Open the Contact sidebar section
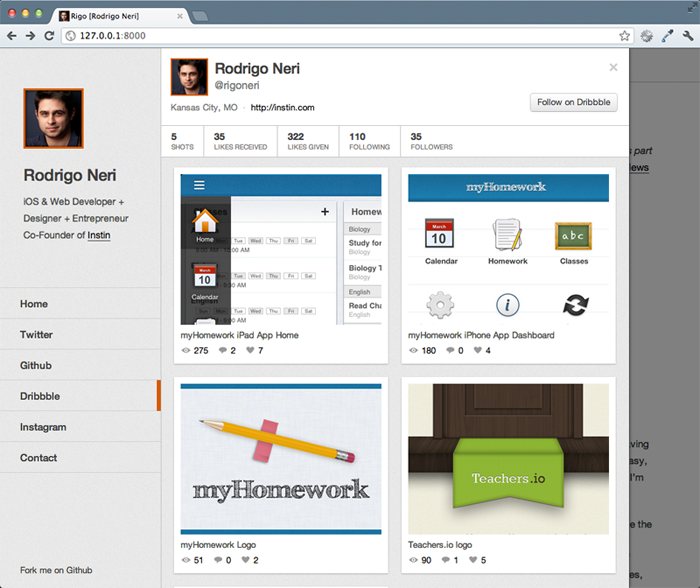This screenshot has width=700, height=588. (x=80, y=458)
